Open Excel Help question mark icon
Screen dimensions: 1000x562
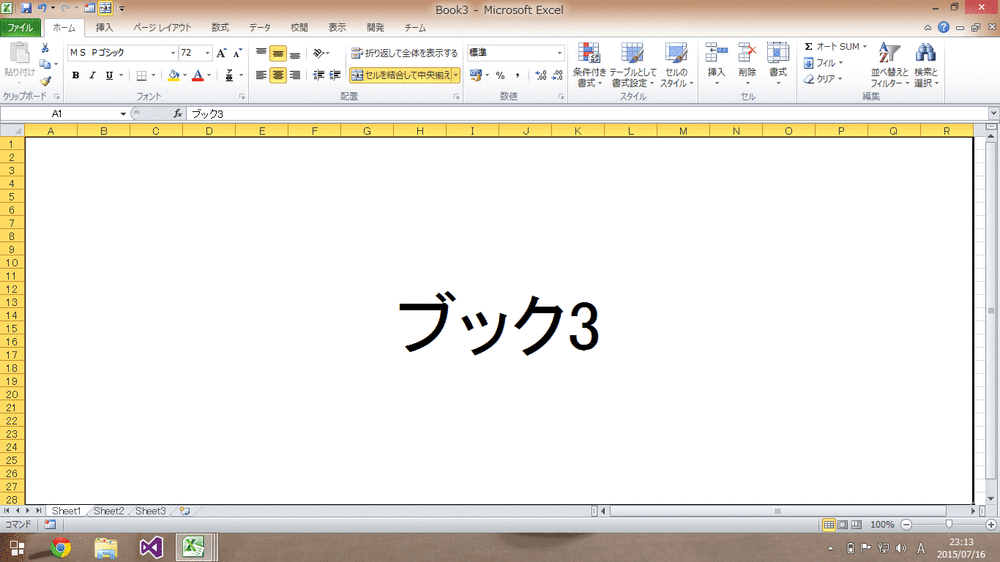pyautogui.click(x=943, y=27)
